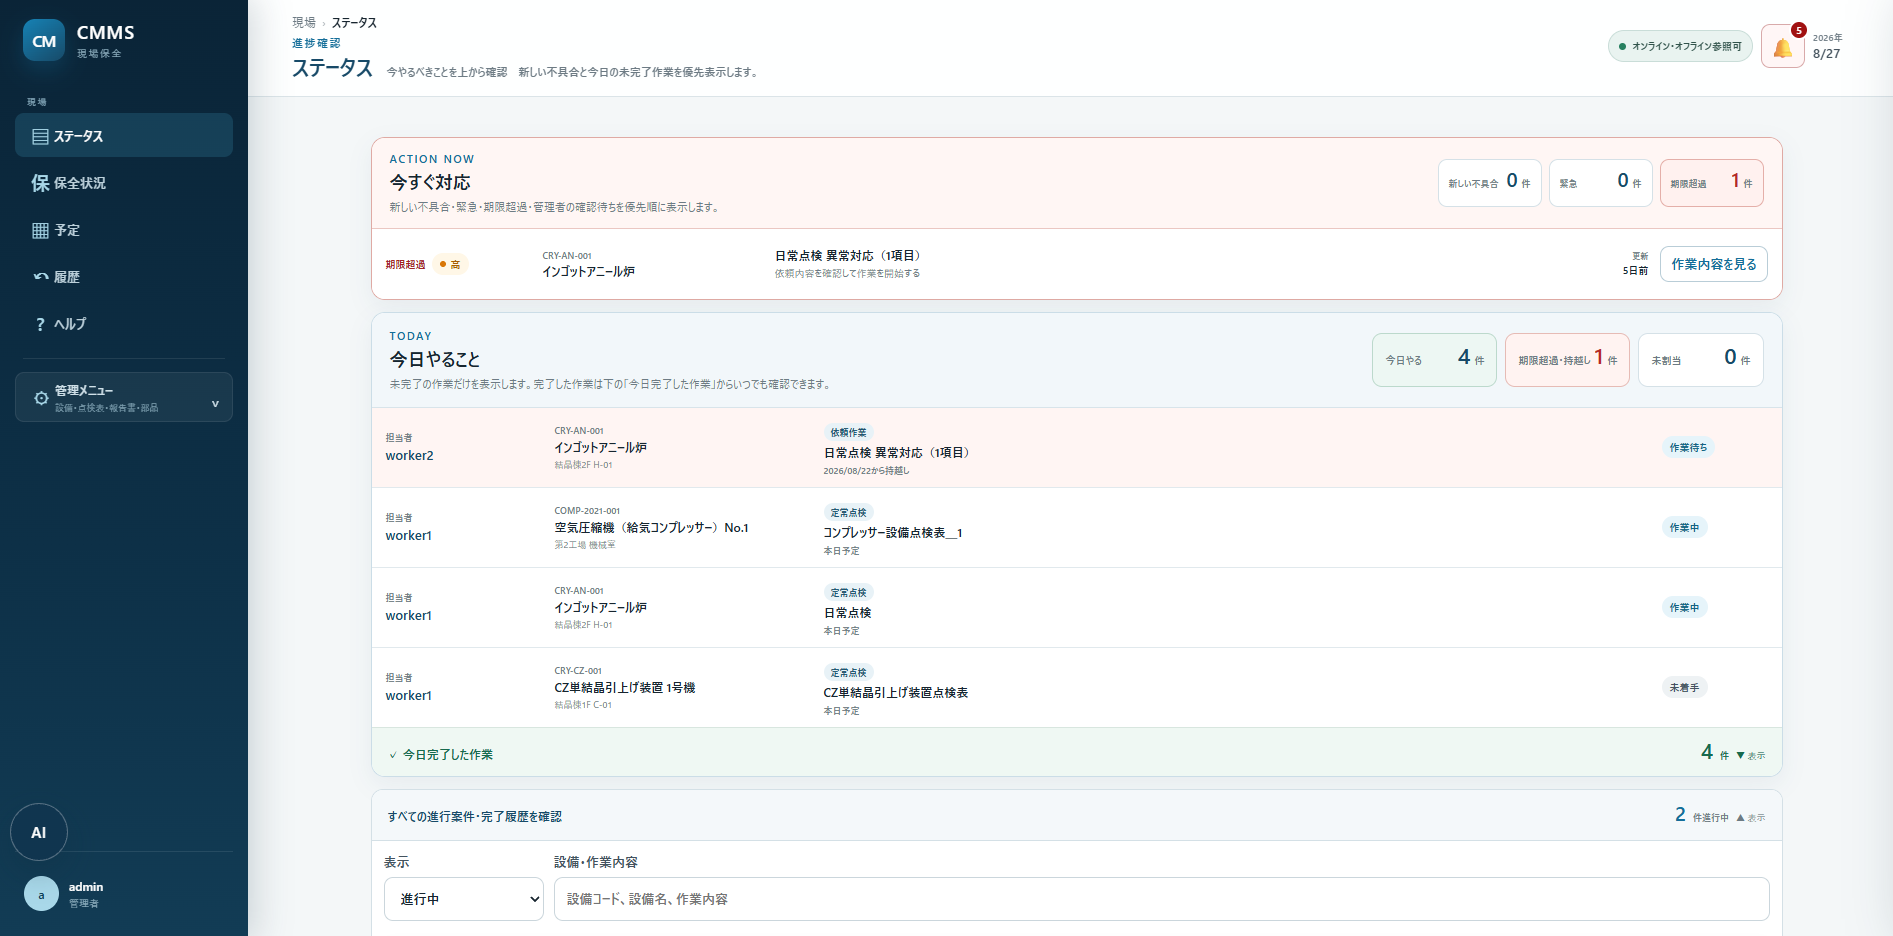This screenshot has width=1893, height=936.
Task: Open worker2 インゴットアニール炉 task row
Action: click(x=1077, y=448)
